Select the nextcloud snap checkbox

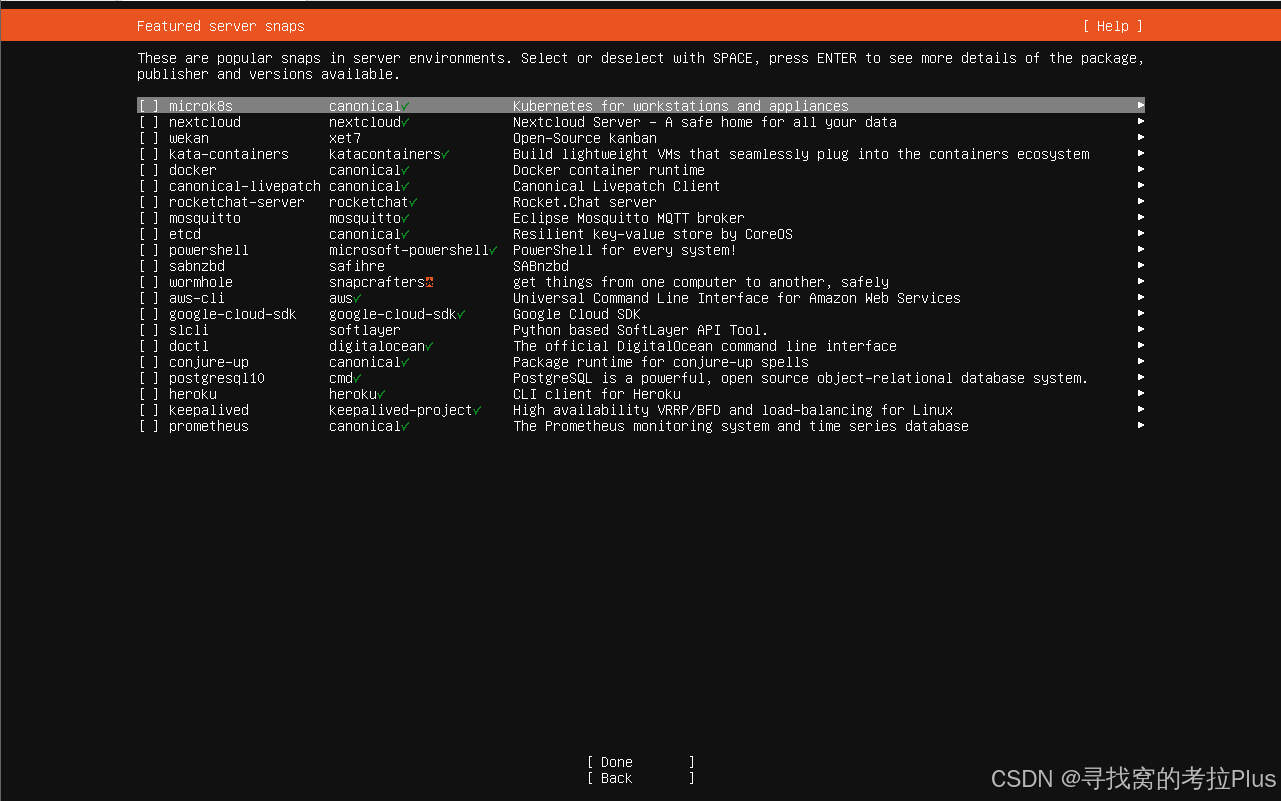[x=149, y=122]
